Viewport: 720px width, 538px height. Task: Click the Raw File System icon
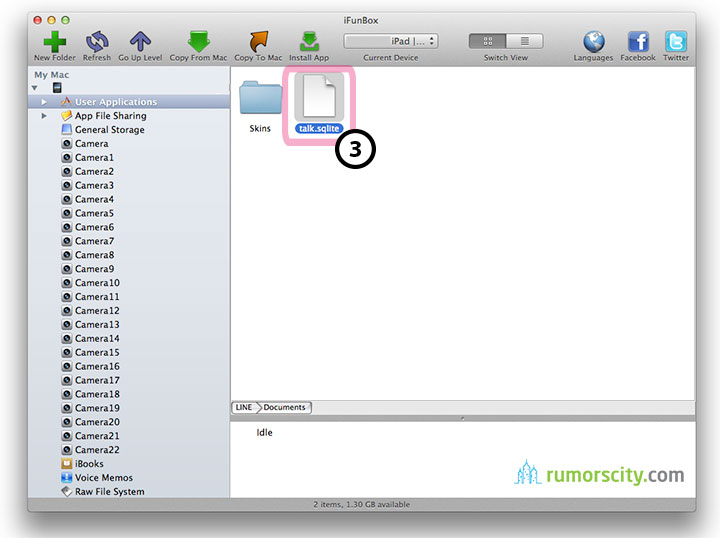coord(67,492)
